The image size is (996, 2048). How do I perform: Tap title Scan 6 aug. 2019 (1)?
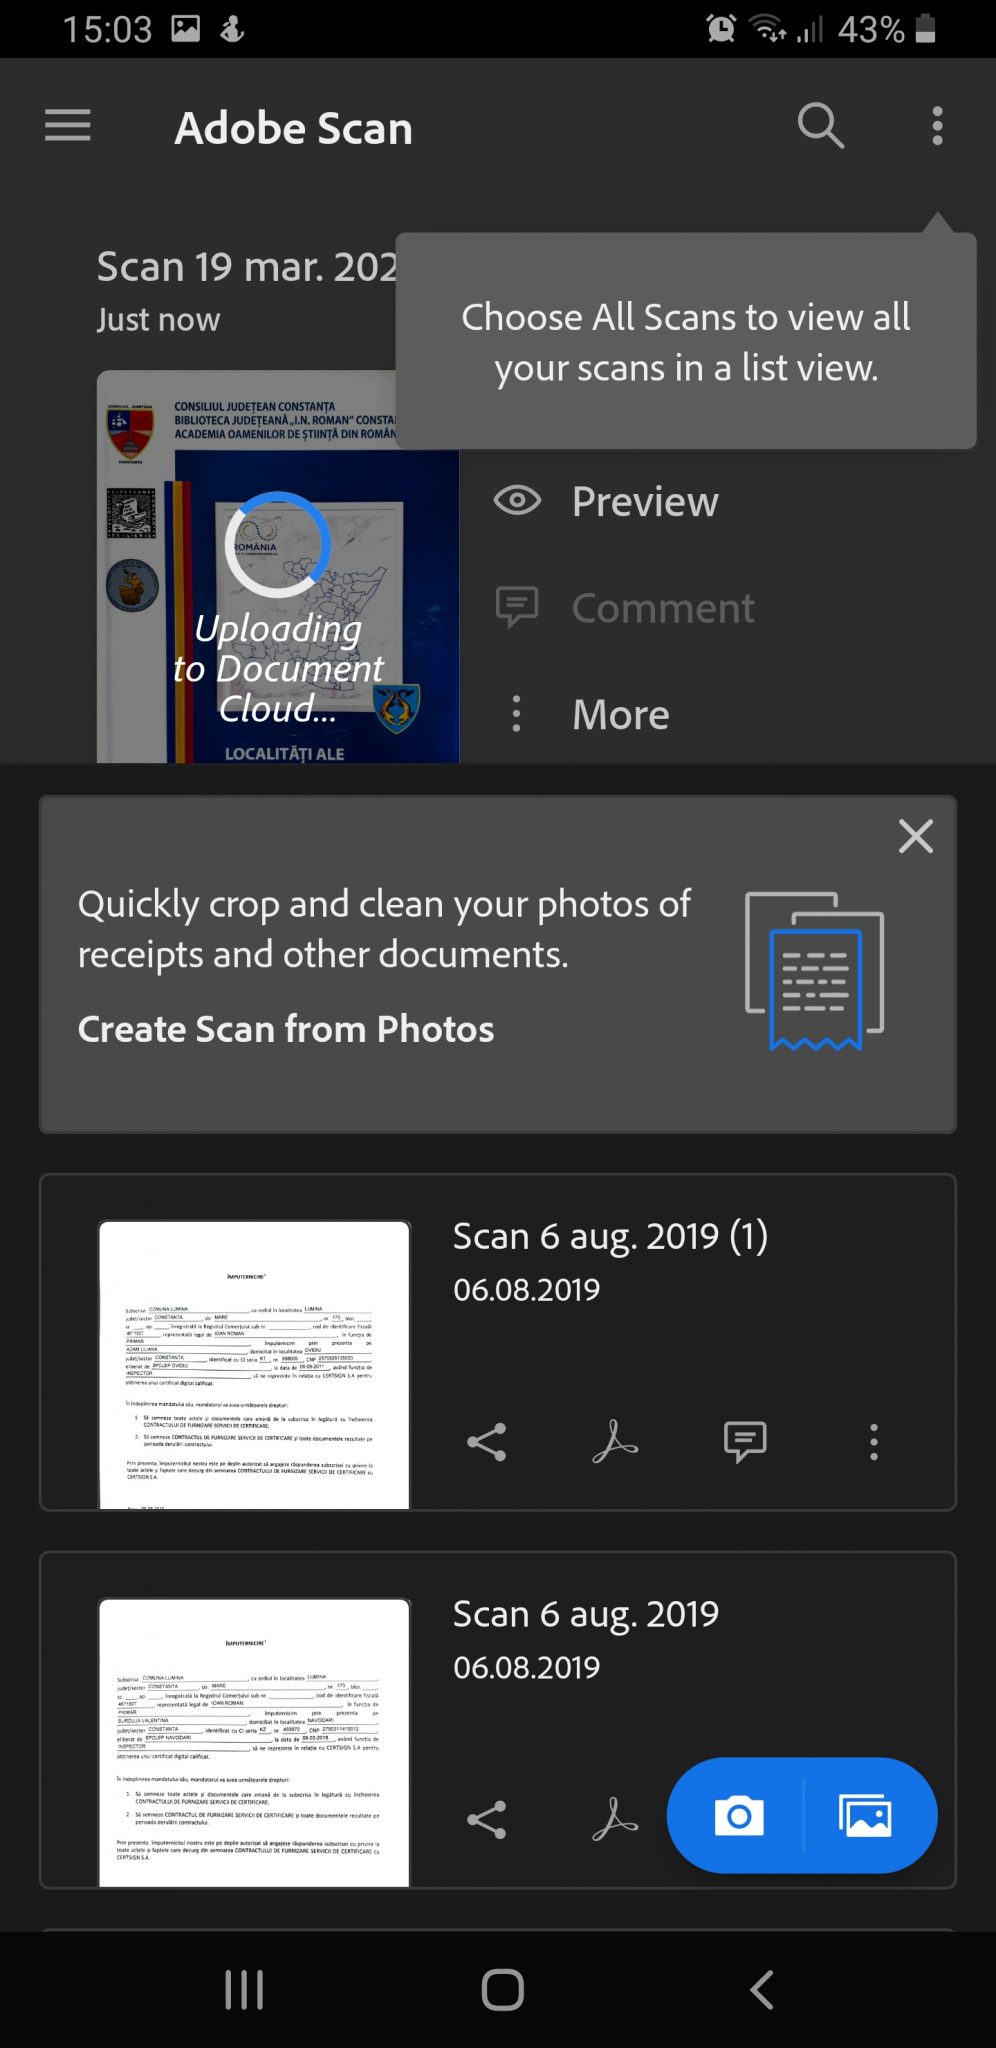coord(610,1236)
